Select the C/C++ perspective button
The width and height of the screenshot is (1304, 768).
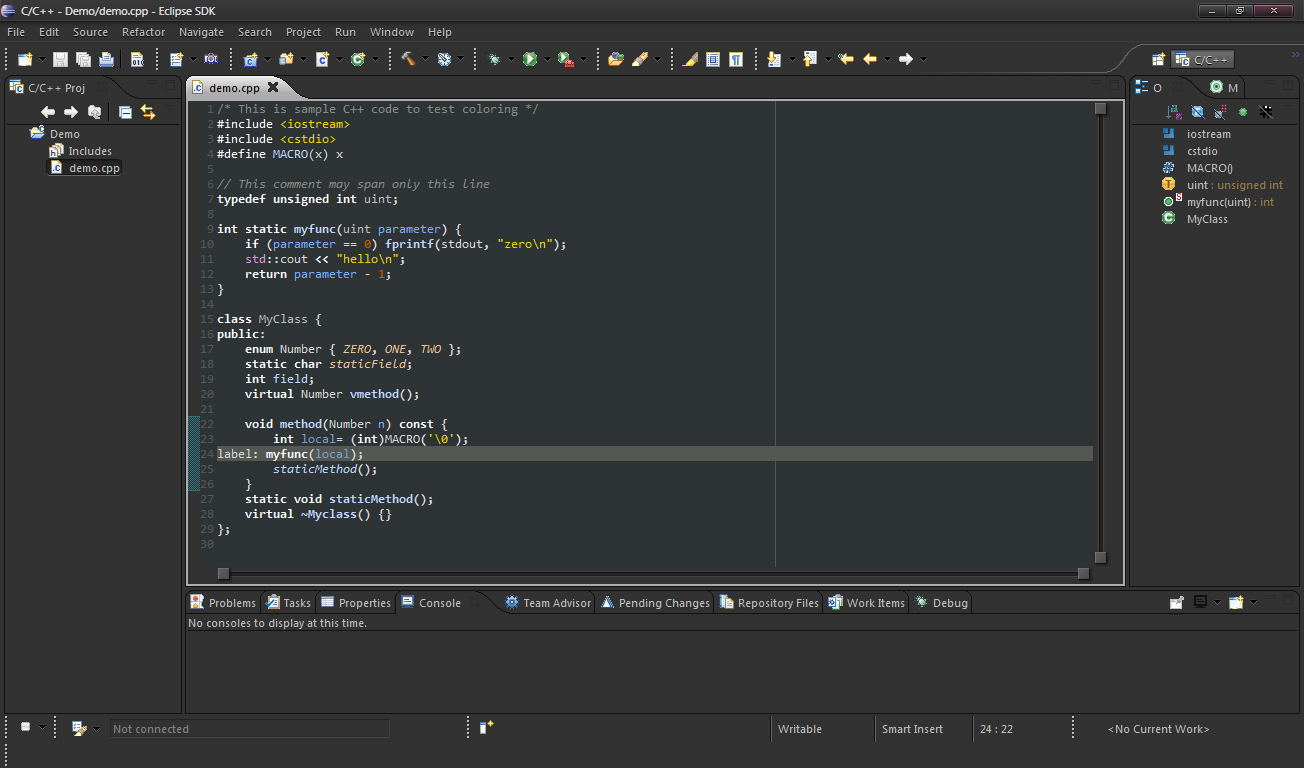pyautogui.click(x=1202, y=59)
